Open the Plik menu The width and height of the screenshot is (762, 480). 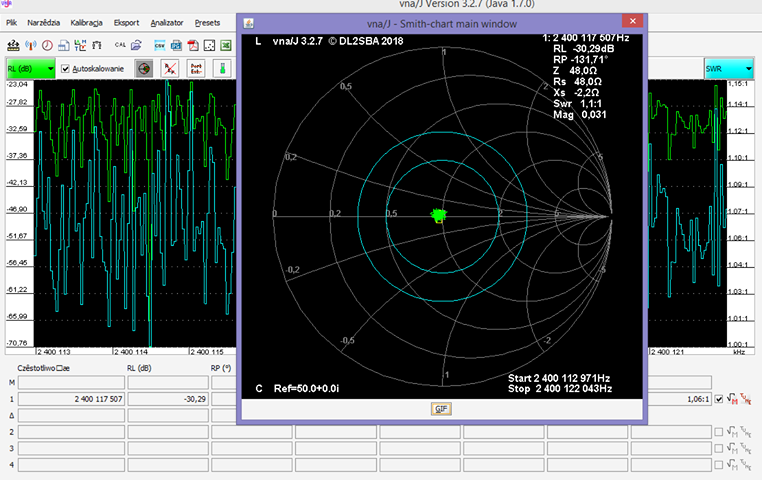pos(12,23)
